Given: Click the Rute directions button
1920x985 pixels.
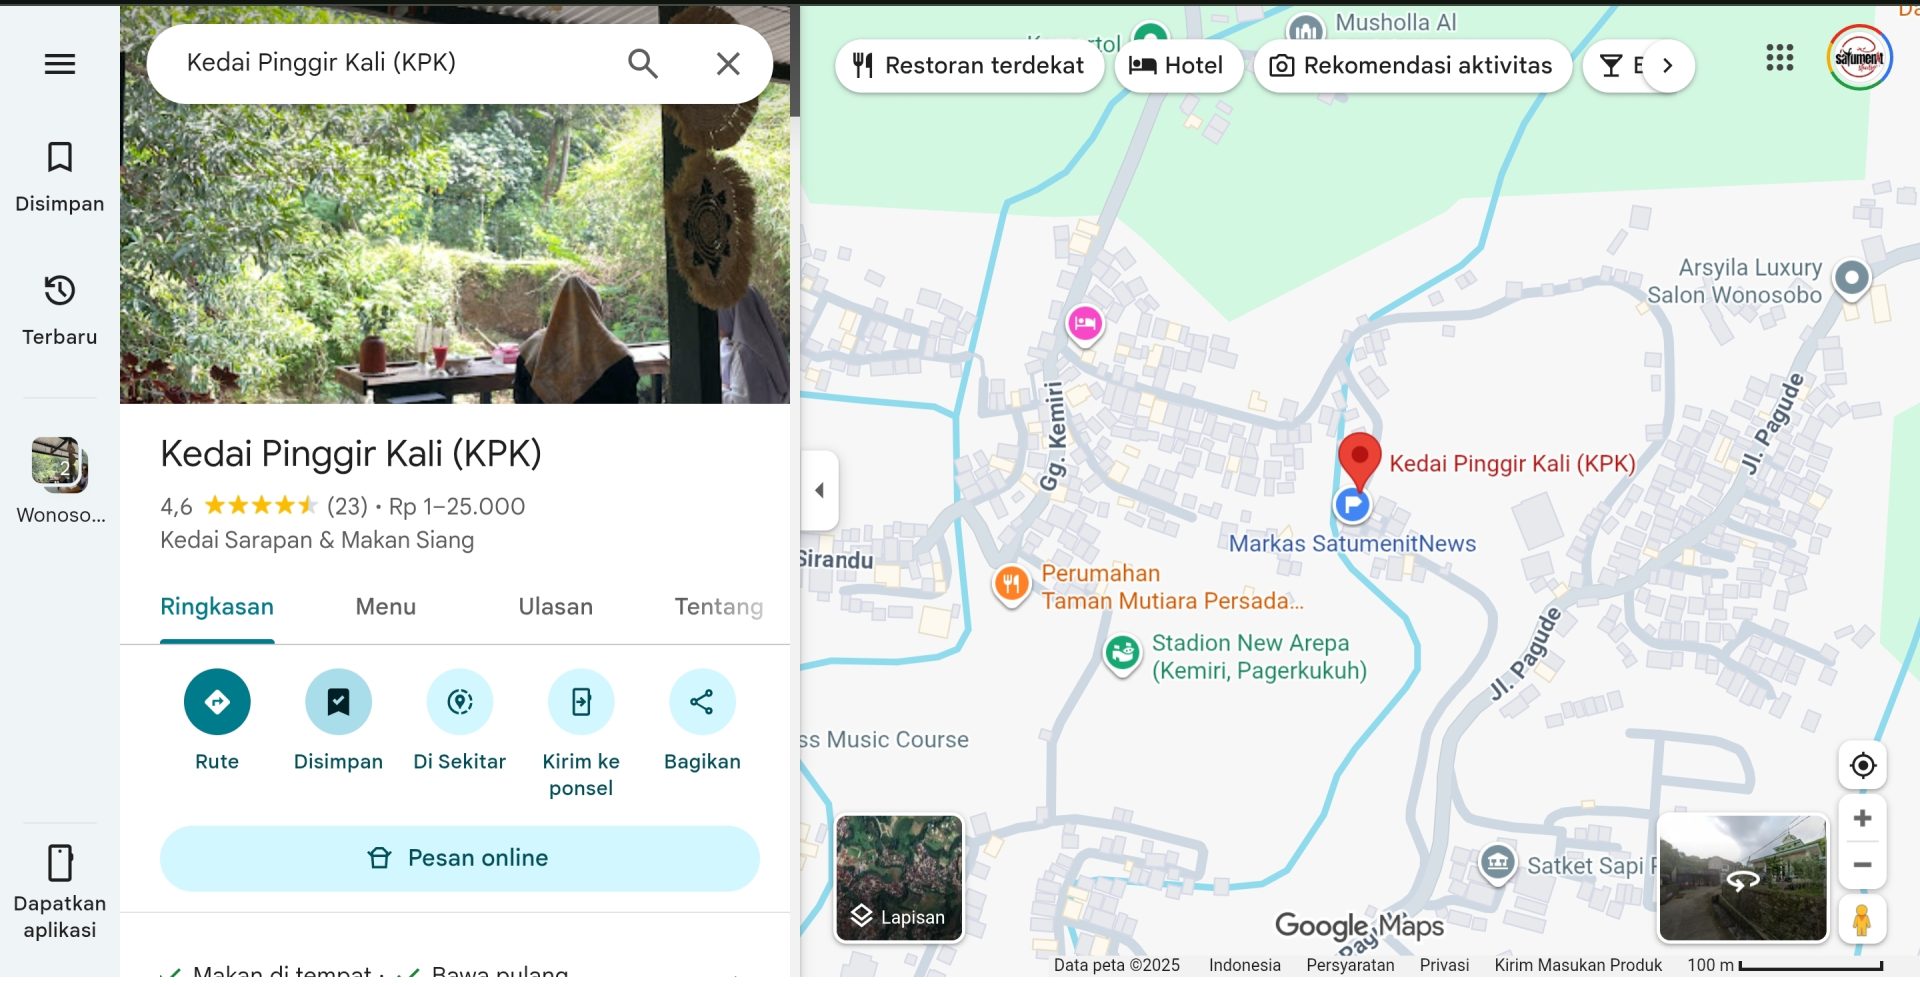Looking at the screenshot, I should point(217,702).
